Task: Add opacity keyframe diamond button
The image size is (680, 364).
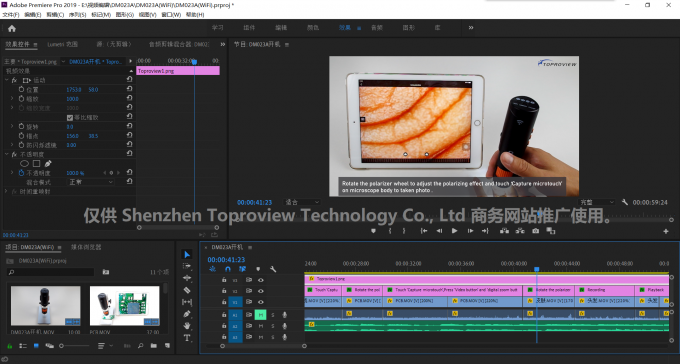Action: click(111, 173)
